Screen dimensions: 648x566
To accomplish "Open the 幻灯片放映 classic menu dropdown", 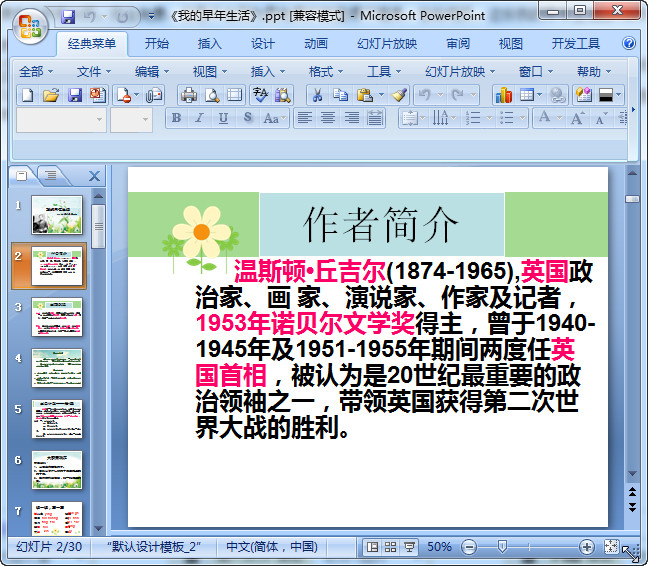I will [459, 71].
